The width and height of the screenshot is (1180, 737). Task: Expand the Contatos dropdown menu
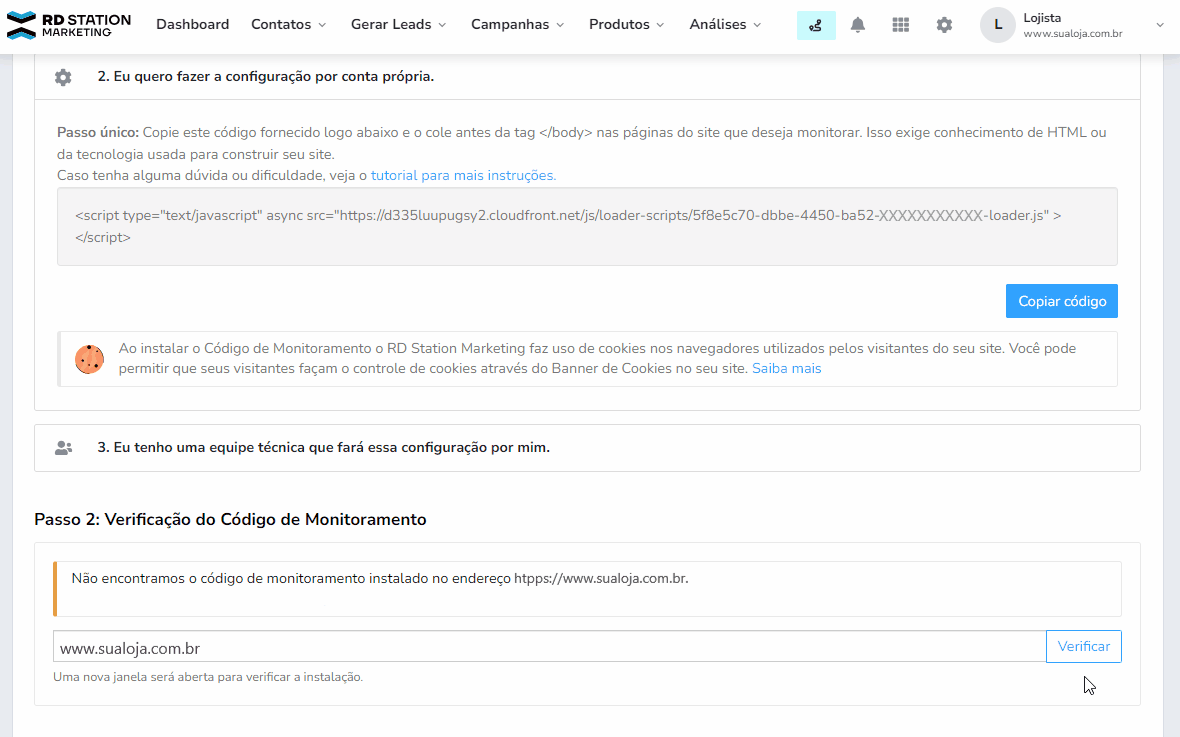[x=289, y=25]
